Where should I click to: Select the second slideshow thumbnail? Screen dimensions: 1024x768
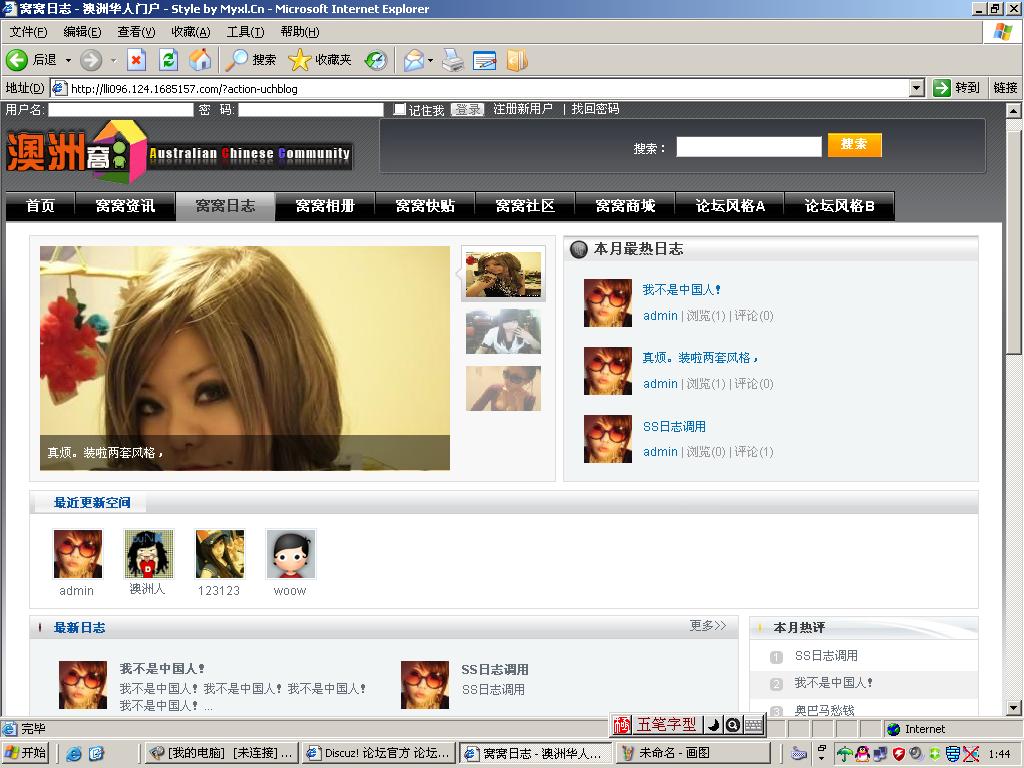503,332
